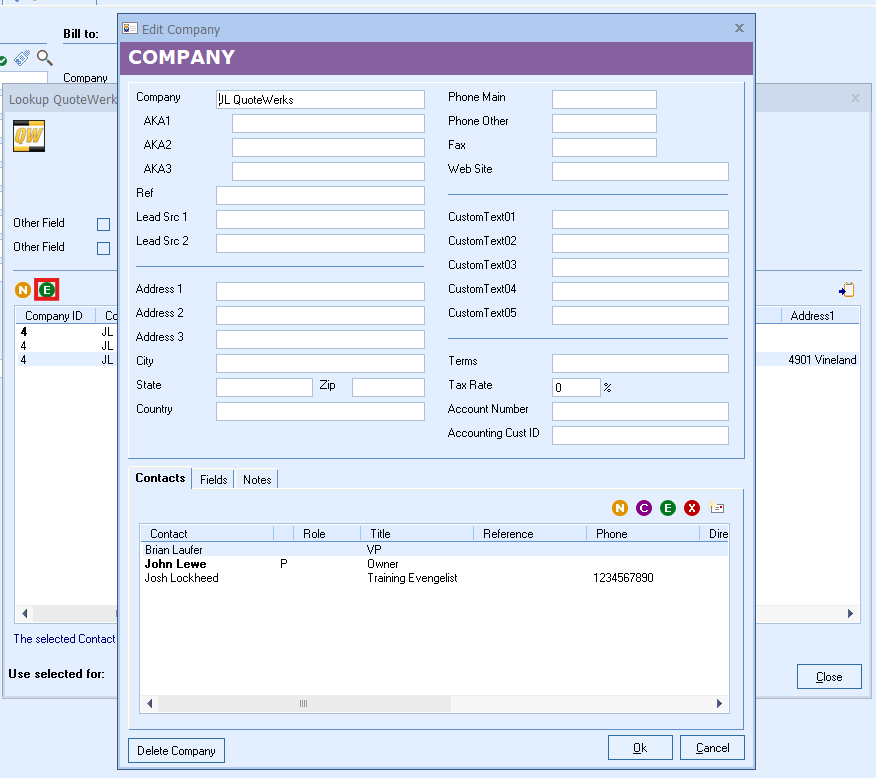
Task: Click the Web Site field
Action: pyautogui.click(x=640, y=171)
